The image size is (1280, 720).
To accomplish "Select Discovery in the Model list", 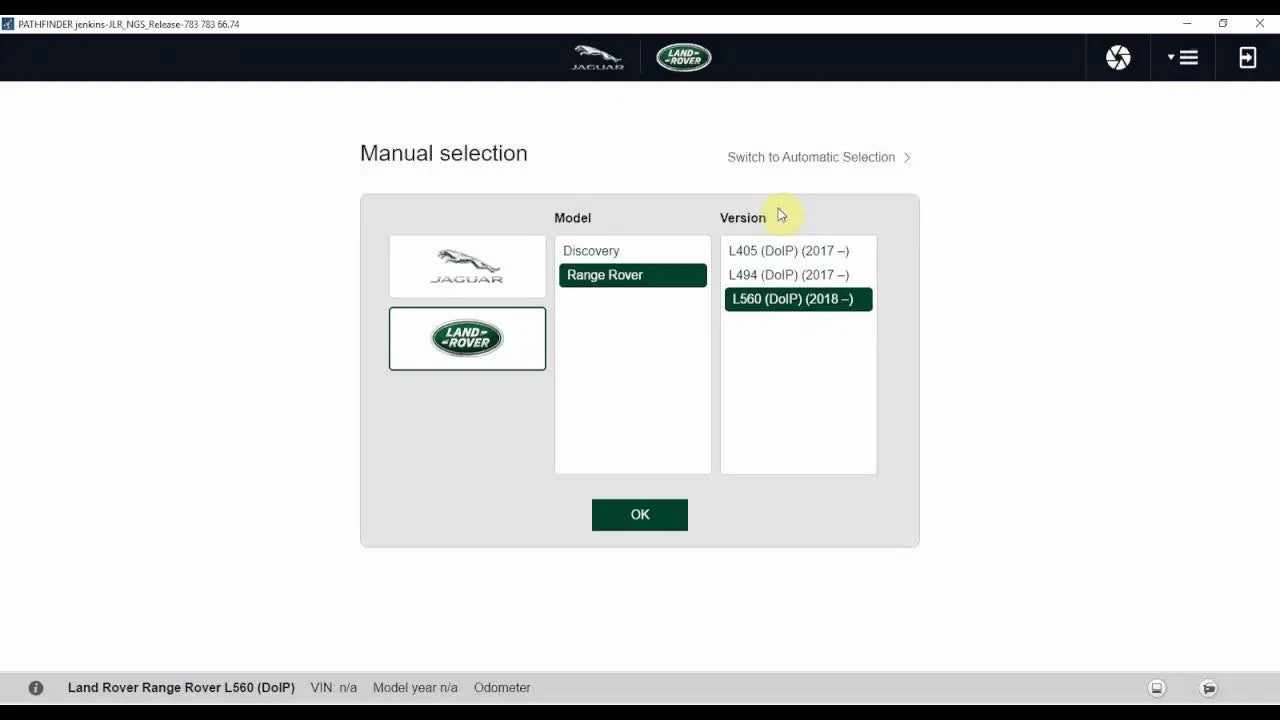I will (x=591, y=250).
